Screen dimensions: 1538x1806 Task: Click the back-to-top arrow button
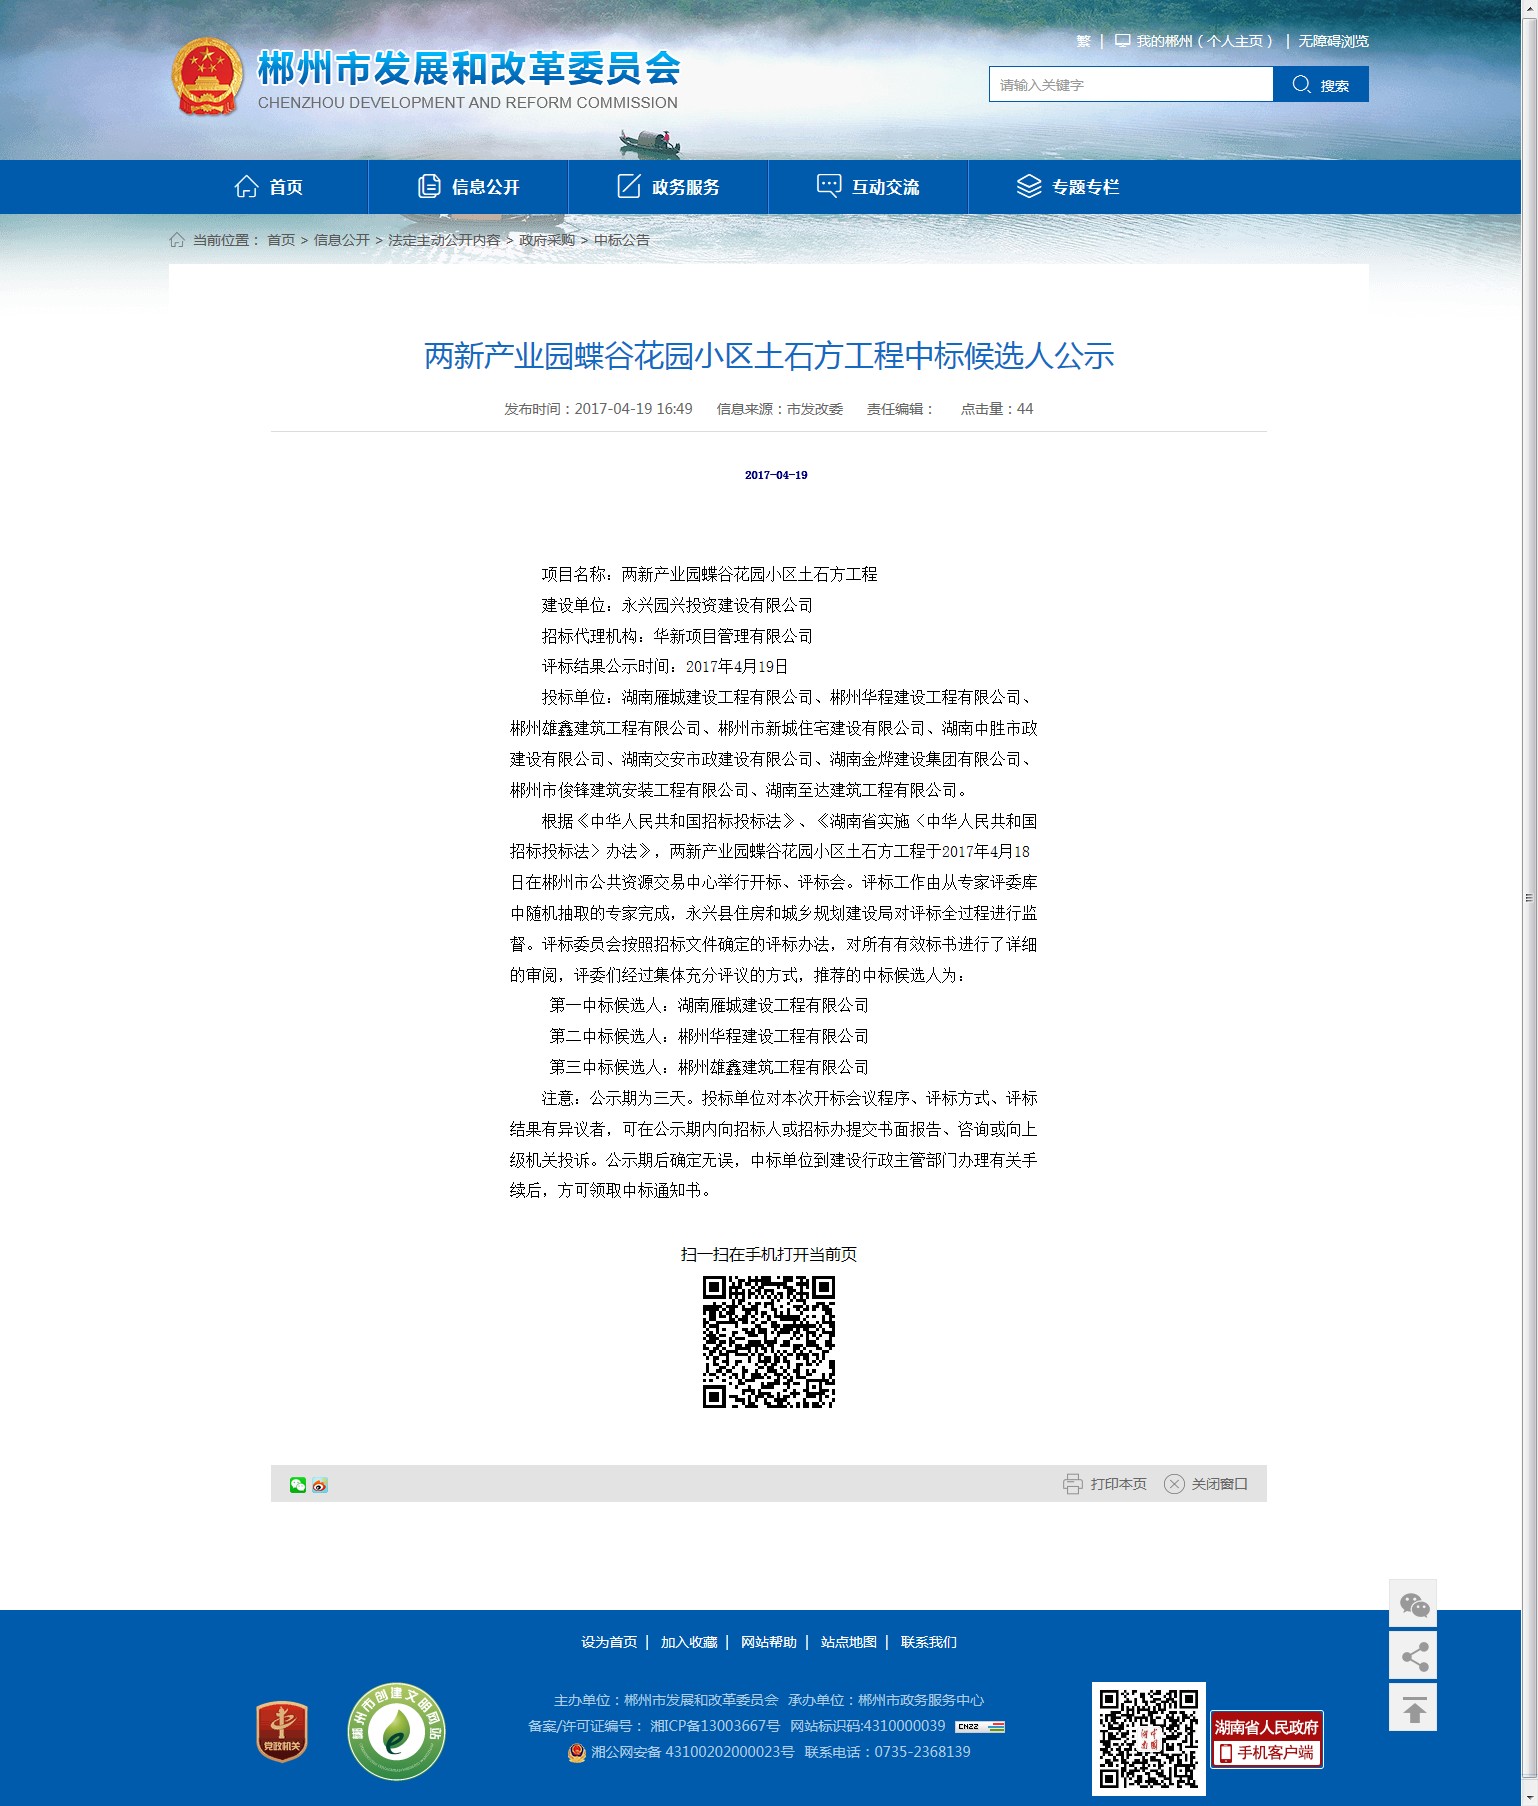tap(1413, 1708)
